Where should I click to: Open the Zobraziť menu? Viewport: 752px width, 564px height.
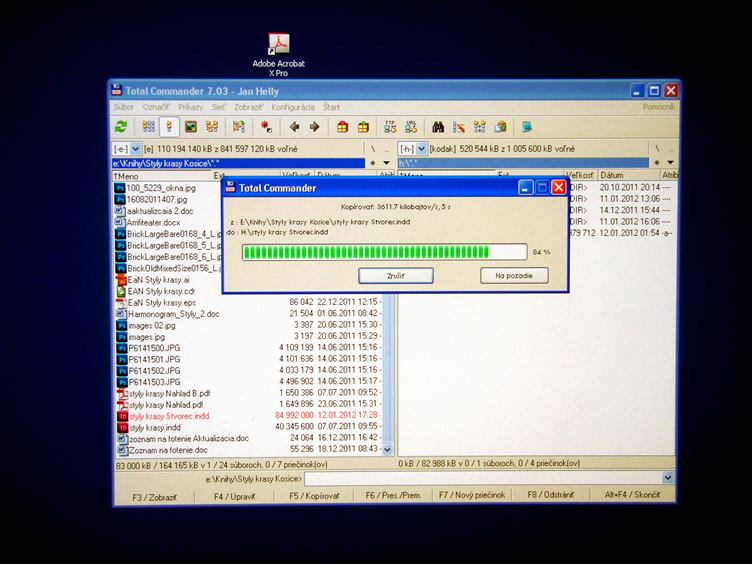[249, 107]
